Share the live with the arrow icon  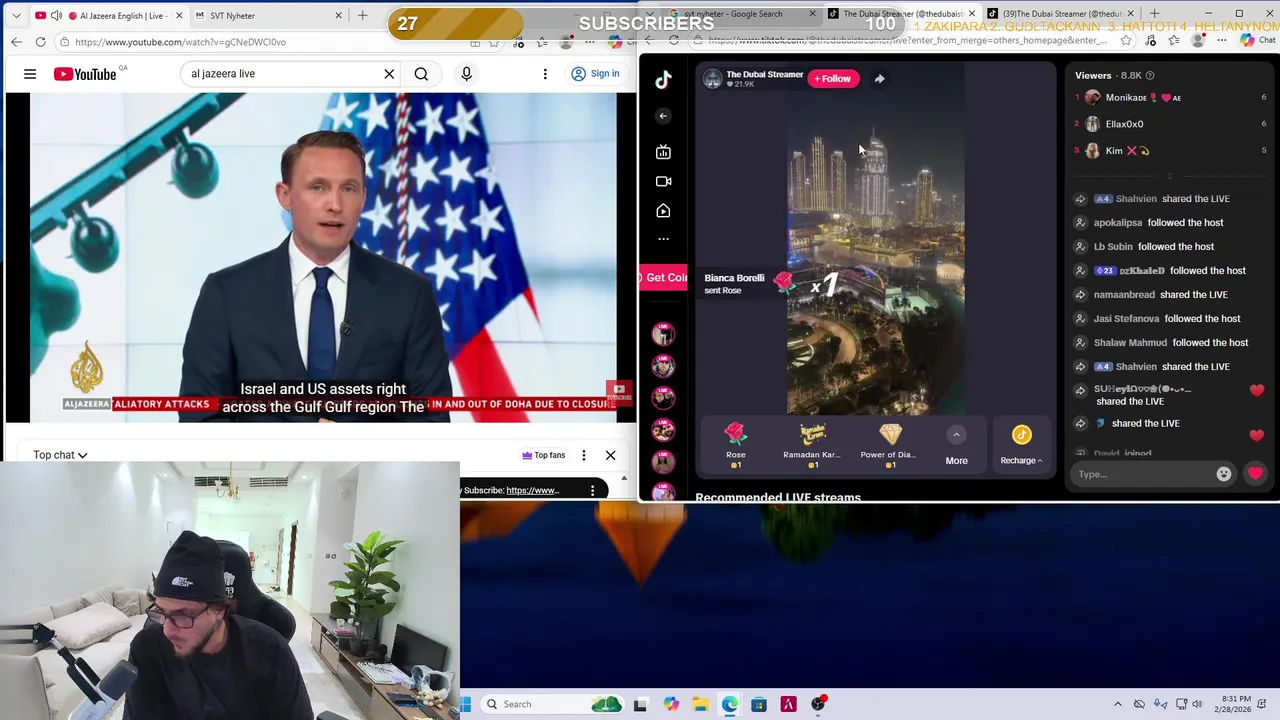[x=879, y=78]
